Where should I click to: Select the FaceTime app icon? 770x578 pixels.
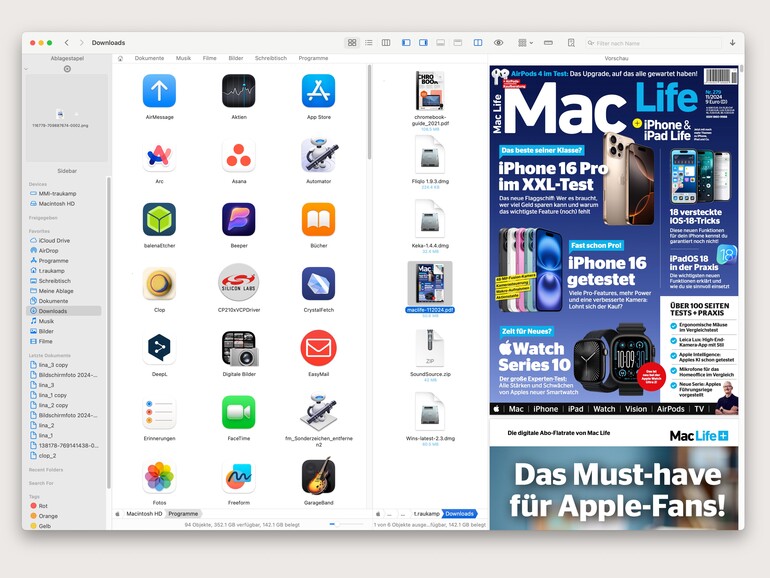coord(239,412)
